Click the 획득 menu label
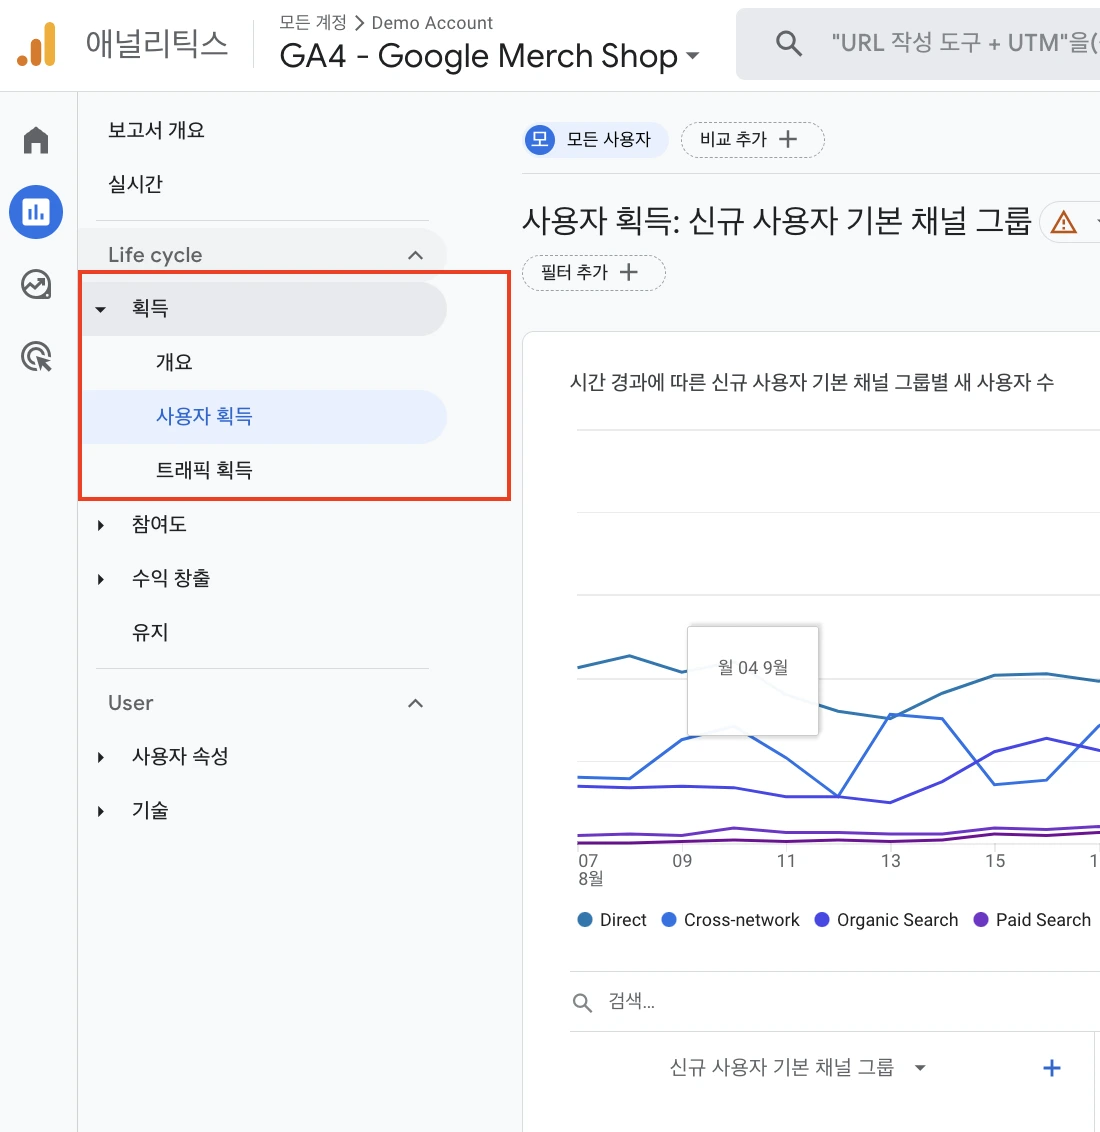Image resolution: width=1100 pixels, height=1132 pixels. click(149, 308)
